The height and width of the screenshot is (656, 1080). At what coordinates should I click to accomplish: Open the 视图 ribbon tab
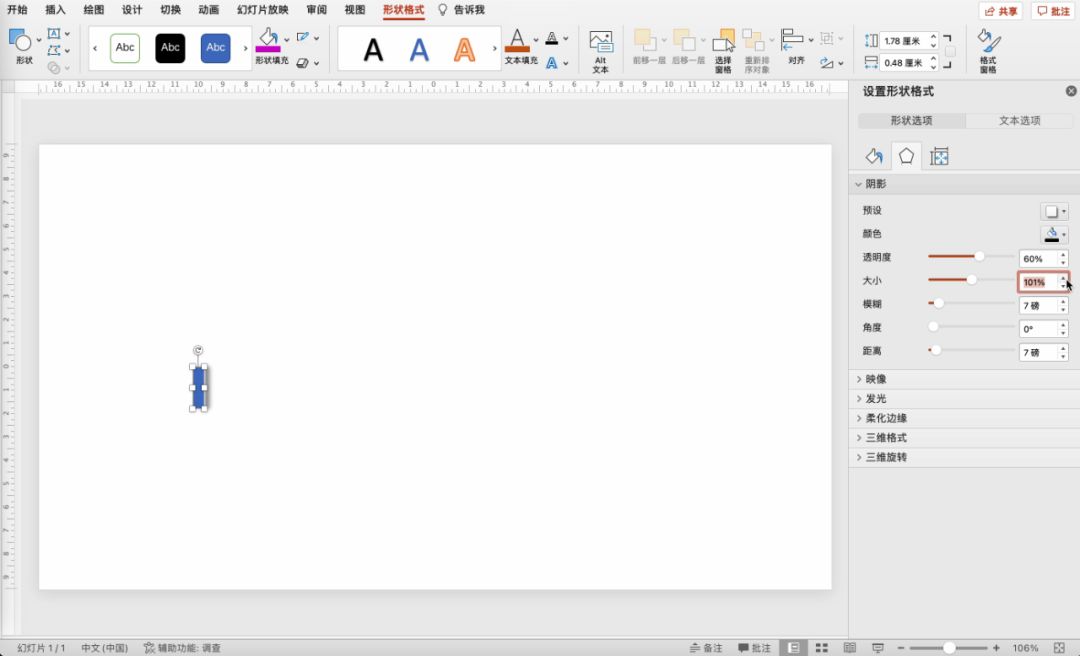click(x=355, y=10)
